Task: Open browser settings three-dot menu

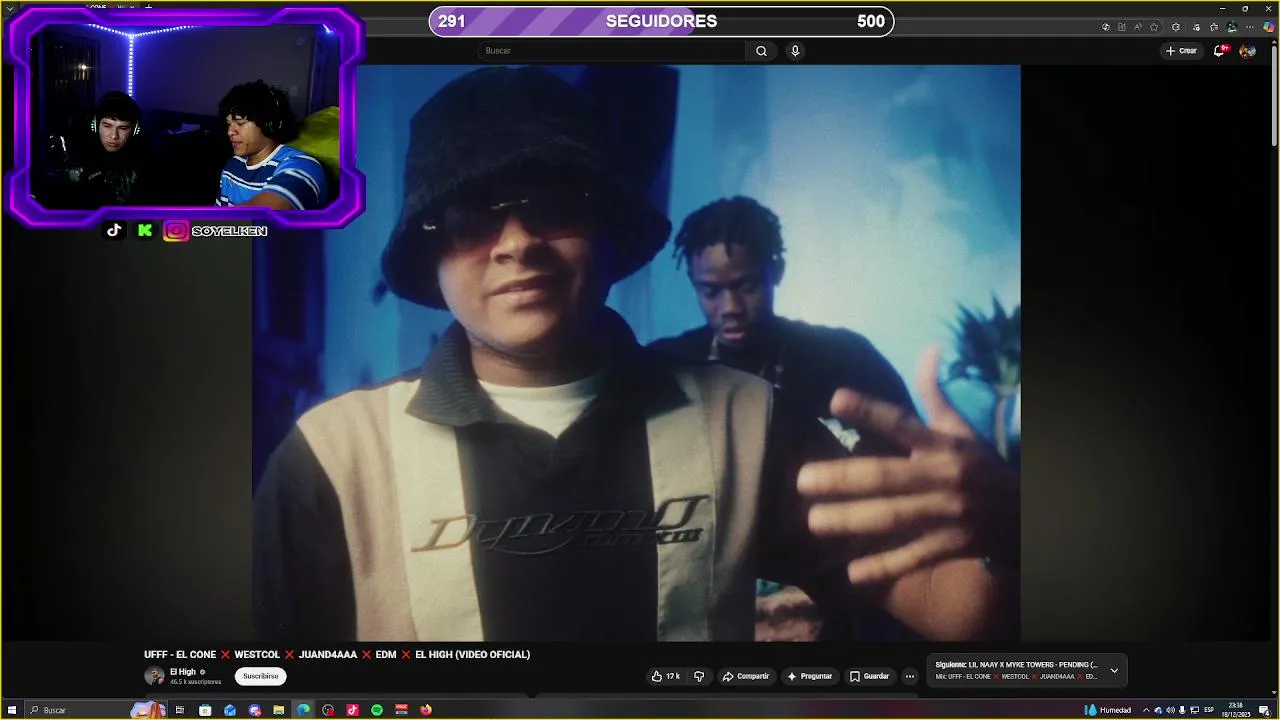Action: tap(1250, 27)
